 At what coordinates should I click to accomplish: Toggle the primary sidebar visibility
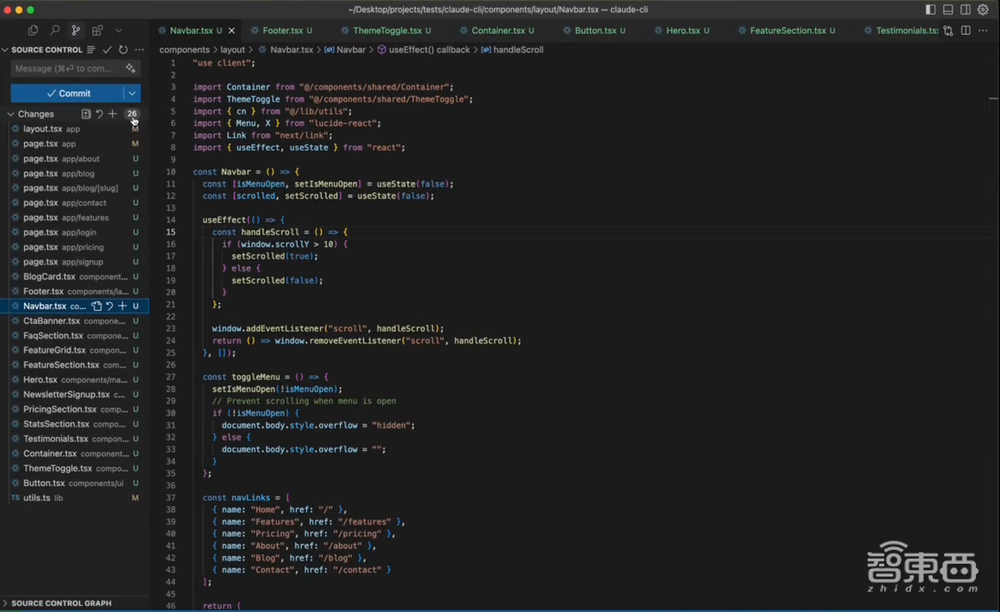(931, 10)
